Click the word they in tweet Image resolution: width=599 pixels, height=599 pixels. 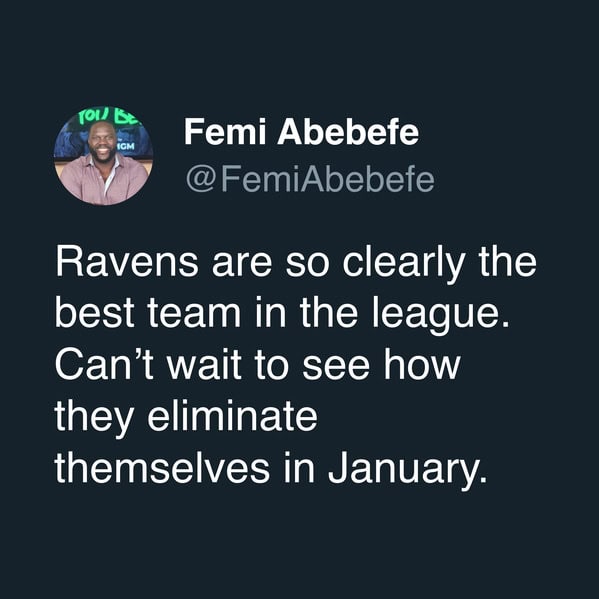(x=94, y=418)
